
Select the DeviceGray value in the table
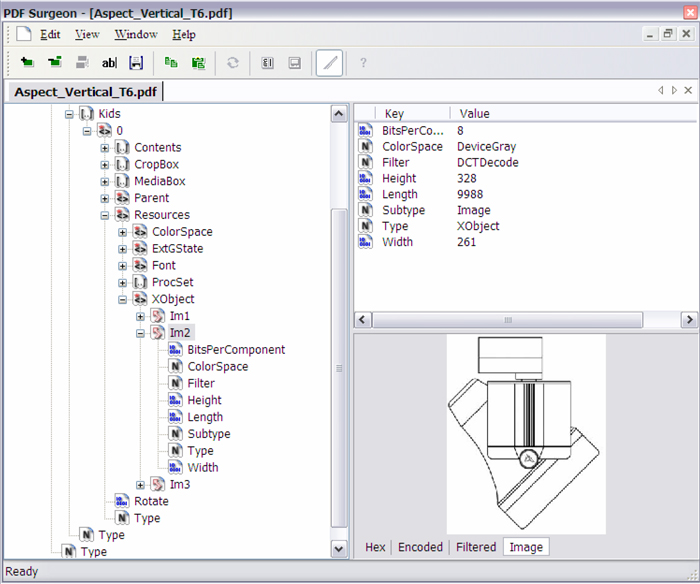click(486, 146)
